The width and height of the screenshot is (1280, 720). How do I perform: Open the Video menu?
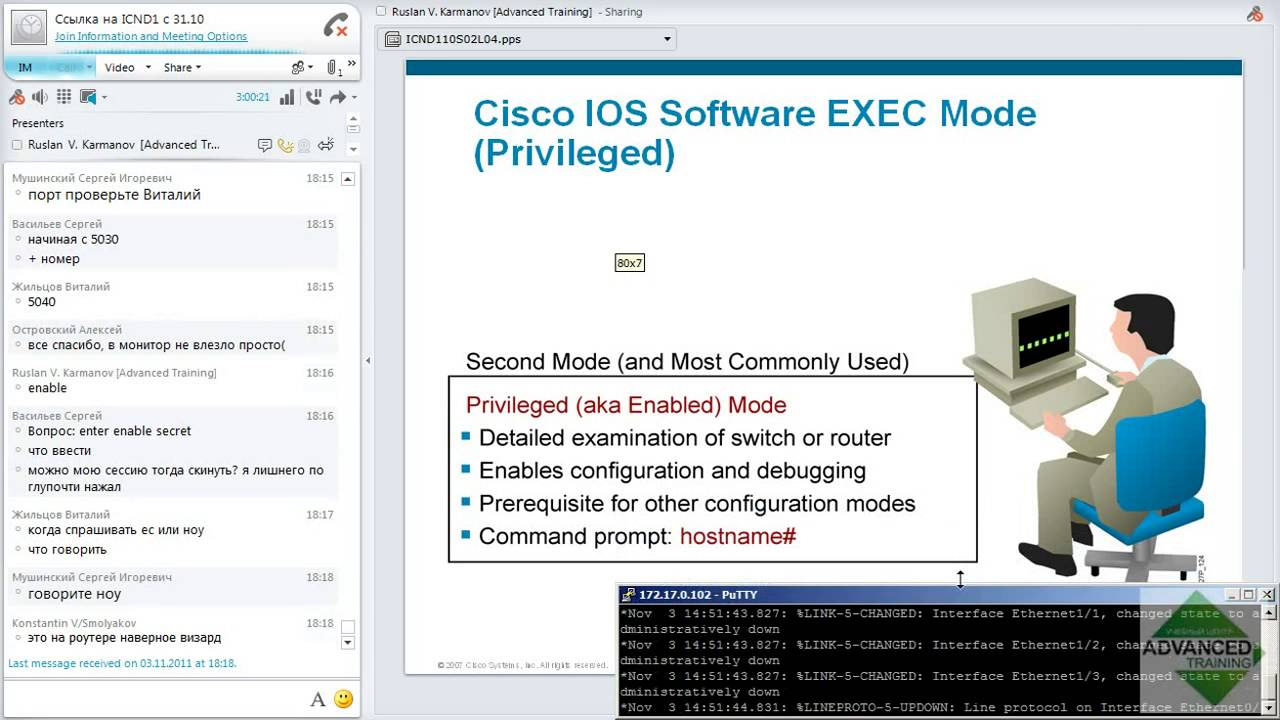120,67
